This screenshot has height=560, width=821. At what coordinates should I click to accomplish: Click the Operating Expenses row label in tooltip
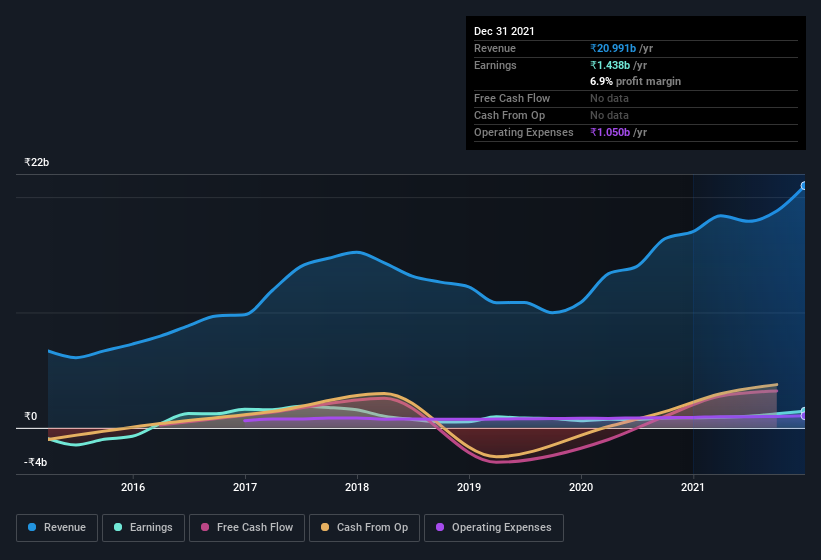tap(524, 132)
